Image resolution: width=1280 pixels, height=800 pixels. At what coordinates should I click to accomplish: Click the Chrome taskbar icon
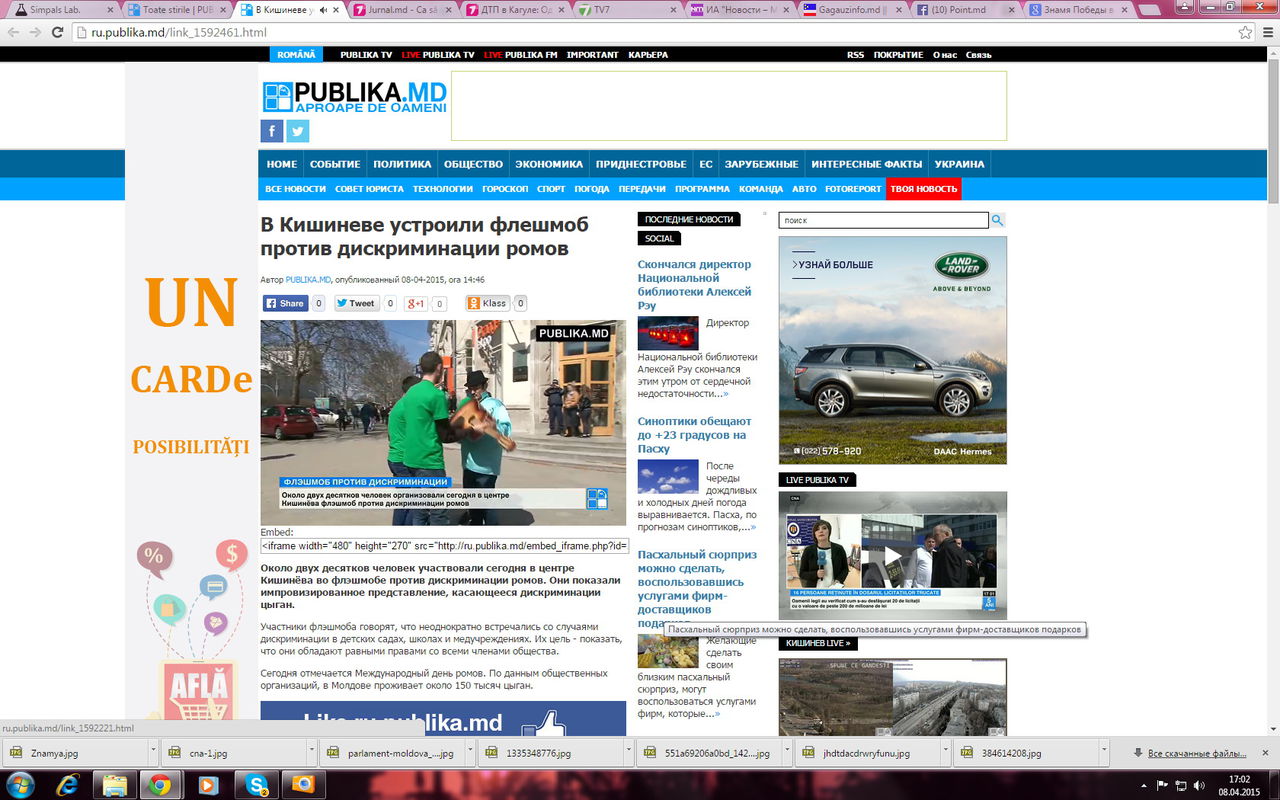point(159,784)
